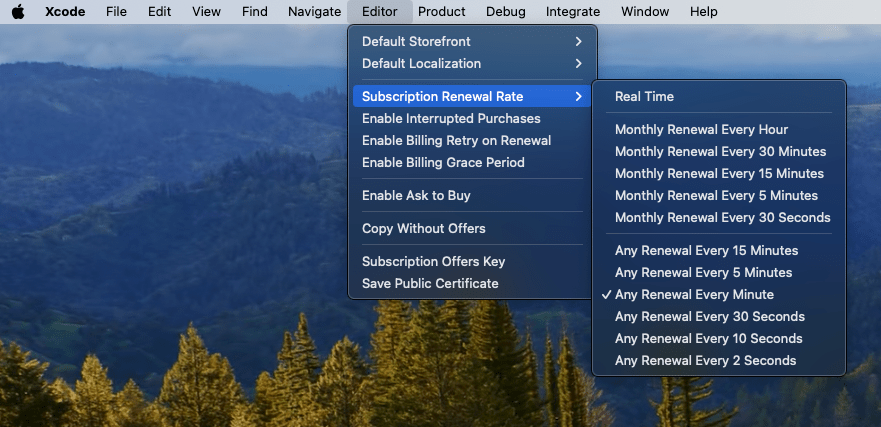
Task: Click Copy Without Offers
Action: click(x=423, y=229)
